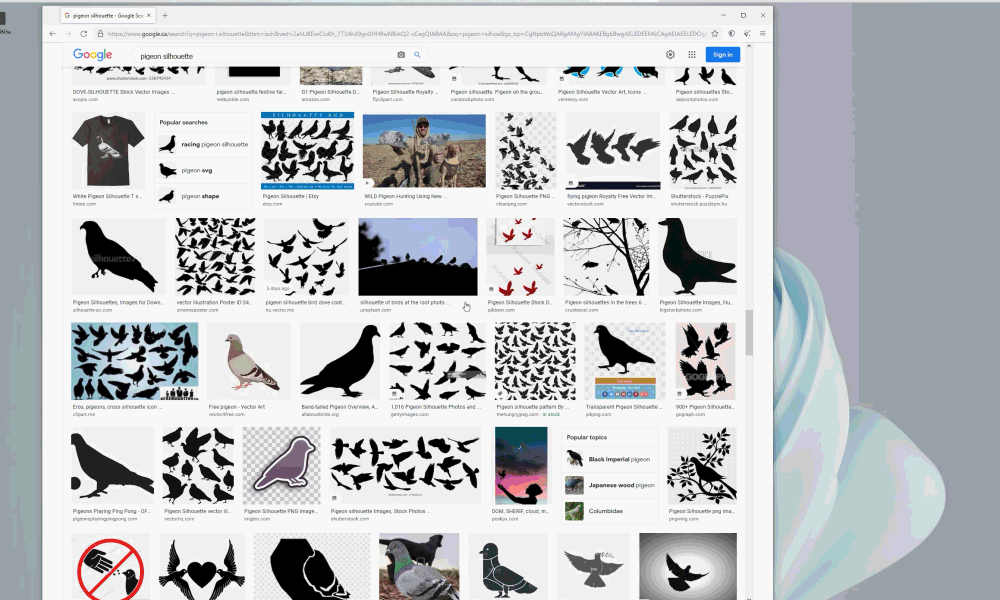Open the shield protection icon in the toolbar
The image size is (1000, 600).
pyautogui.click(x=732, y=34)
